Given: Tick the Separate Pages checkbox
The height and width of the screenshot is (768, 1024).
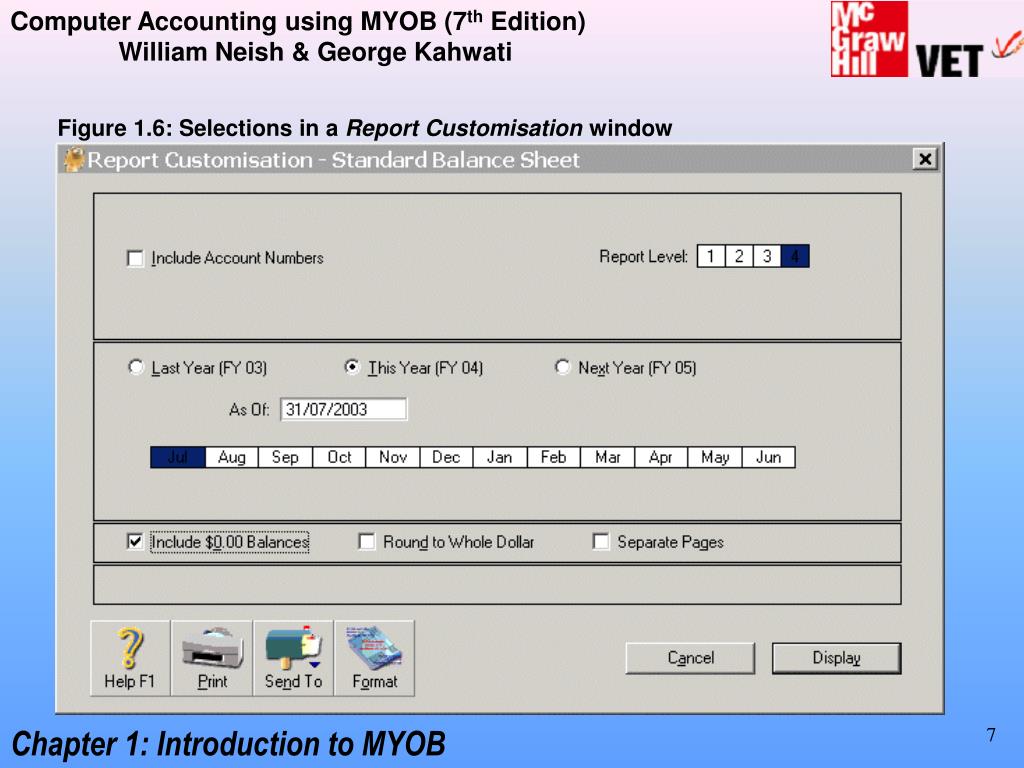Looking at the screenshot, I should (x=601, y=542).
